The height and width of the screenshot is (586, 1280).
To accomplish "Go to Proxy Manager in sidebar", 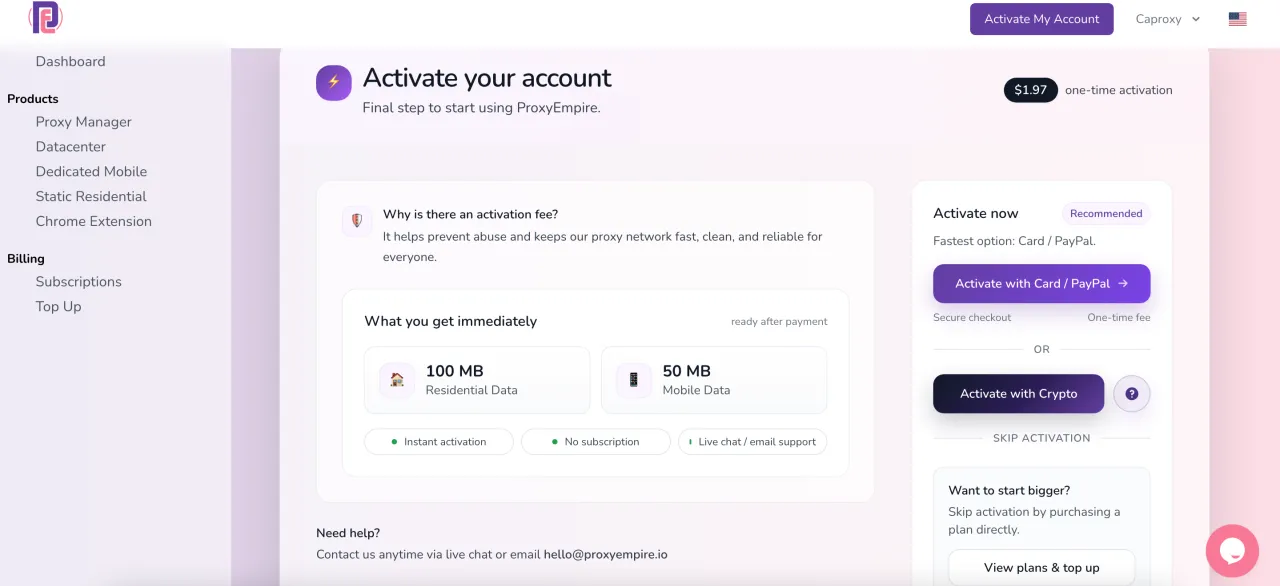I will coord(83,122).
